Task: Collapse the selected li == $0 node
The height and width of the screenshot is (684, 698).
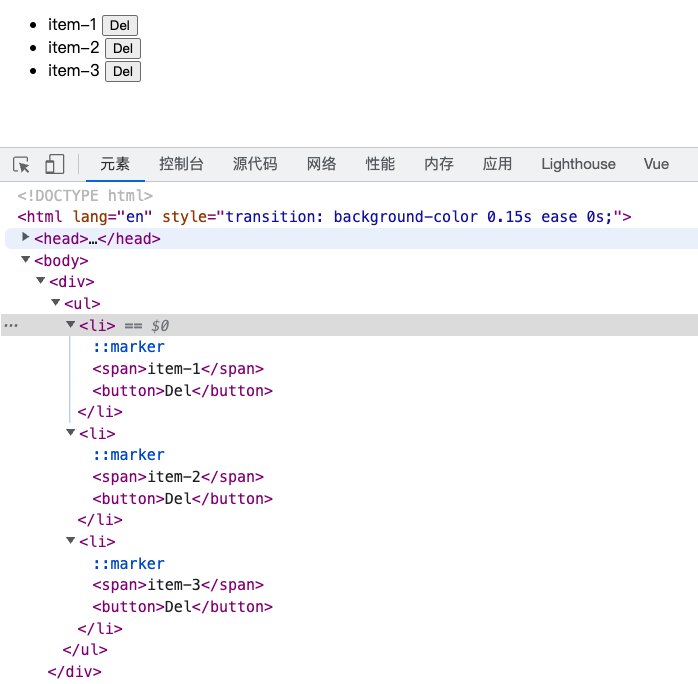Action: click(x=70, y=324)
